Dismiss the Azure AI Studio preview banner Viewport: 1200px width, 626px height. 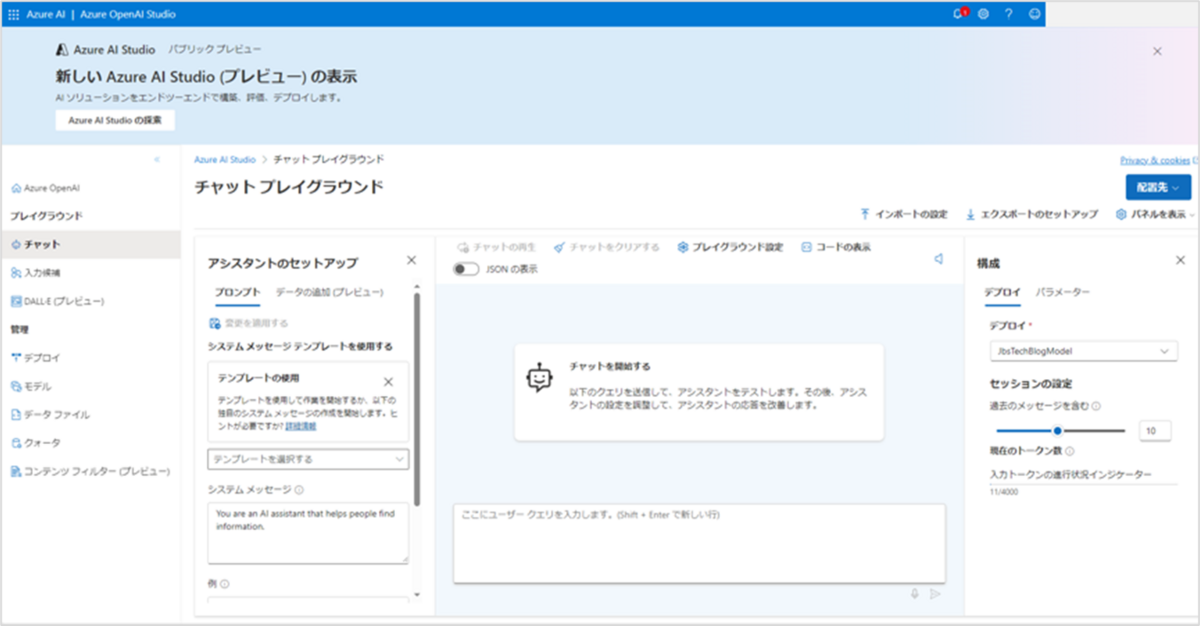click(x=1157, y=50)
